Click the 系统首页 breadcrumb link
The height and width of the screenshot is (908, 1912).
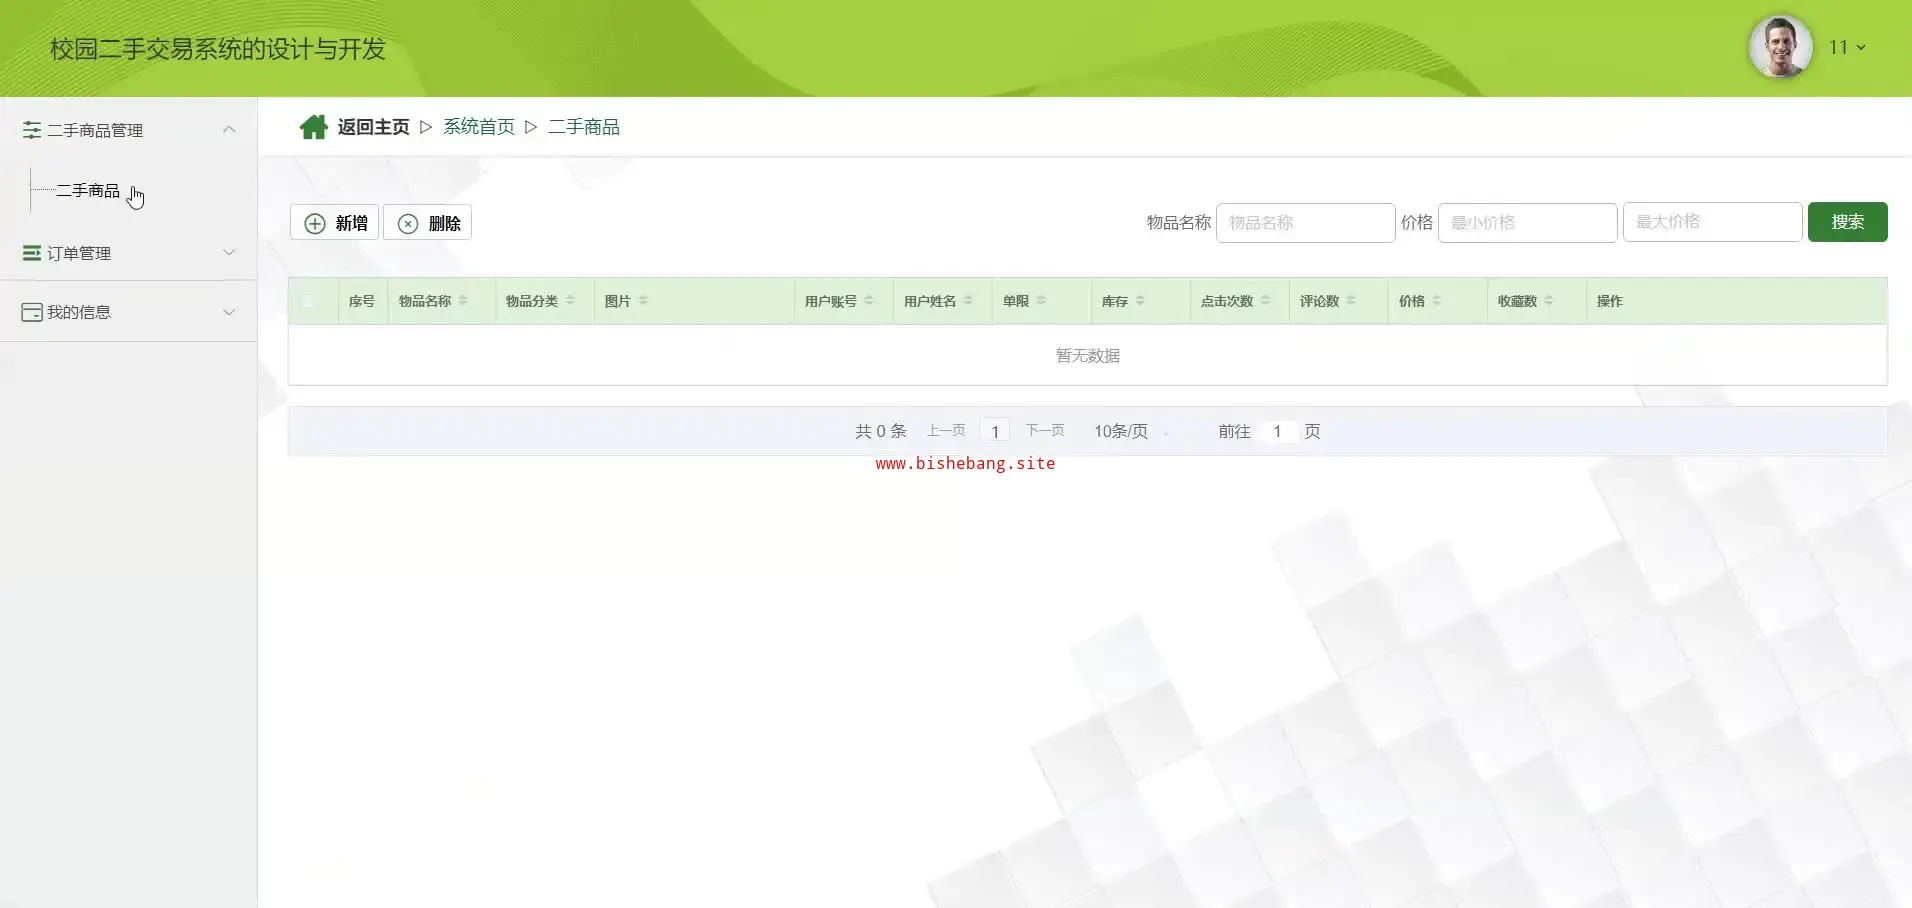479,127
